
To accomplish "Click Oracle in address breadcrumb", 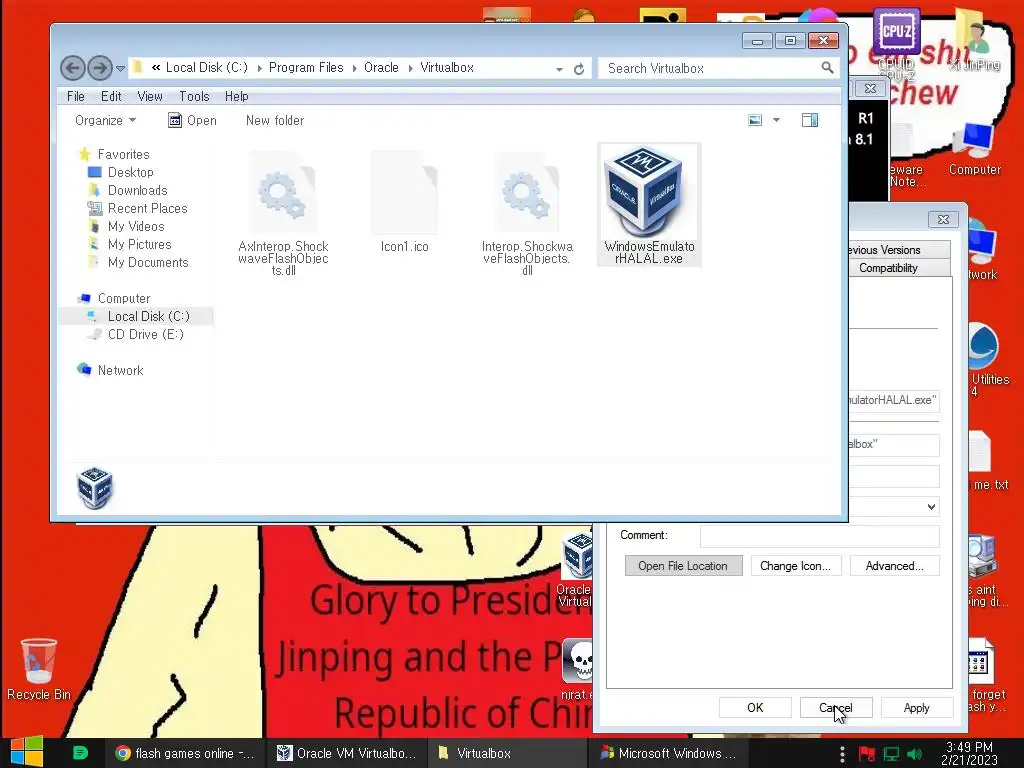I will coord(381,67).
